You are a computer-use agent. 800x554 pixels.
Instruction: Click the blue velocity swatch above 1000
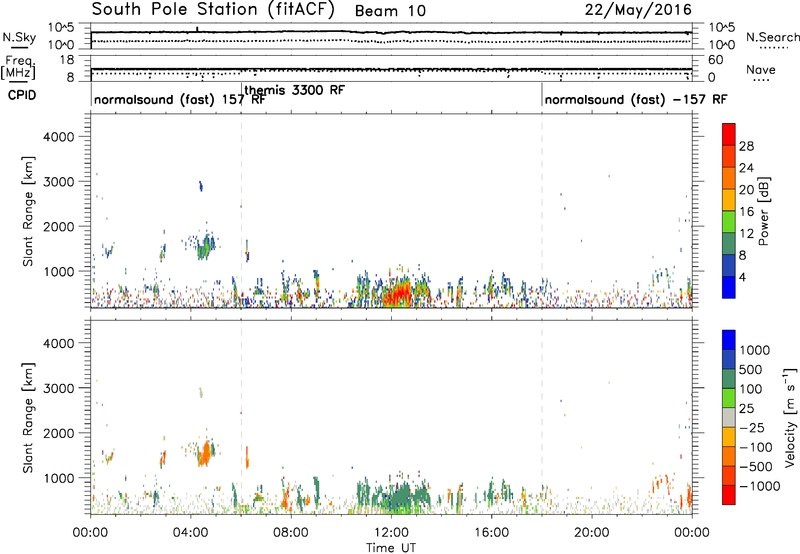729,340
